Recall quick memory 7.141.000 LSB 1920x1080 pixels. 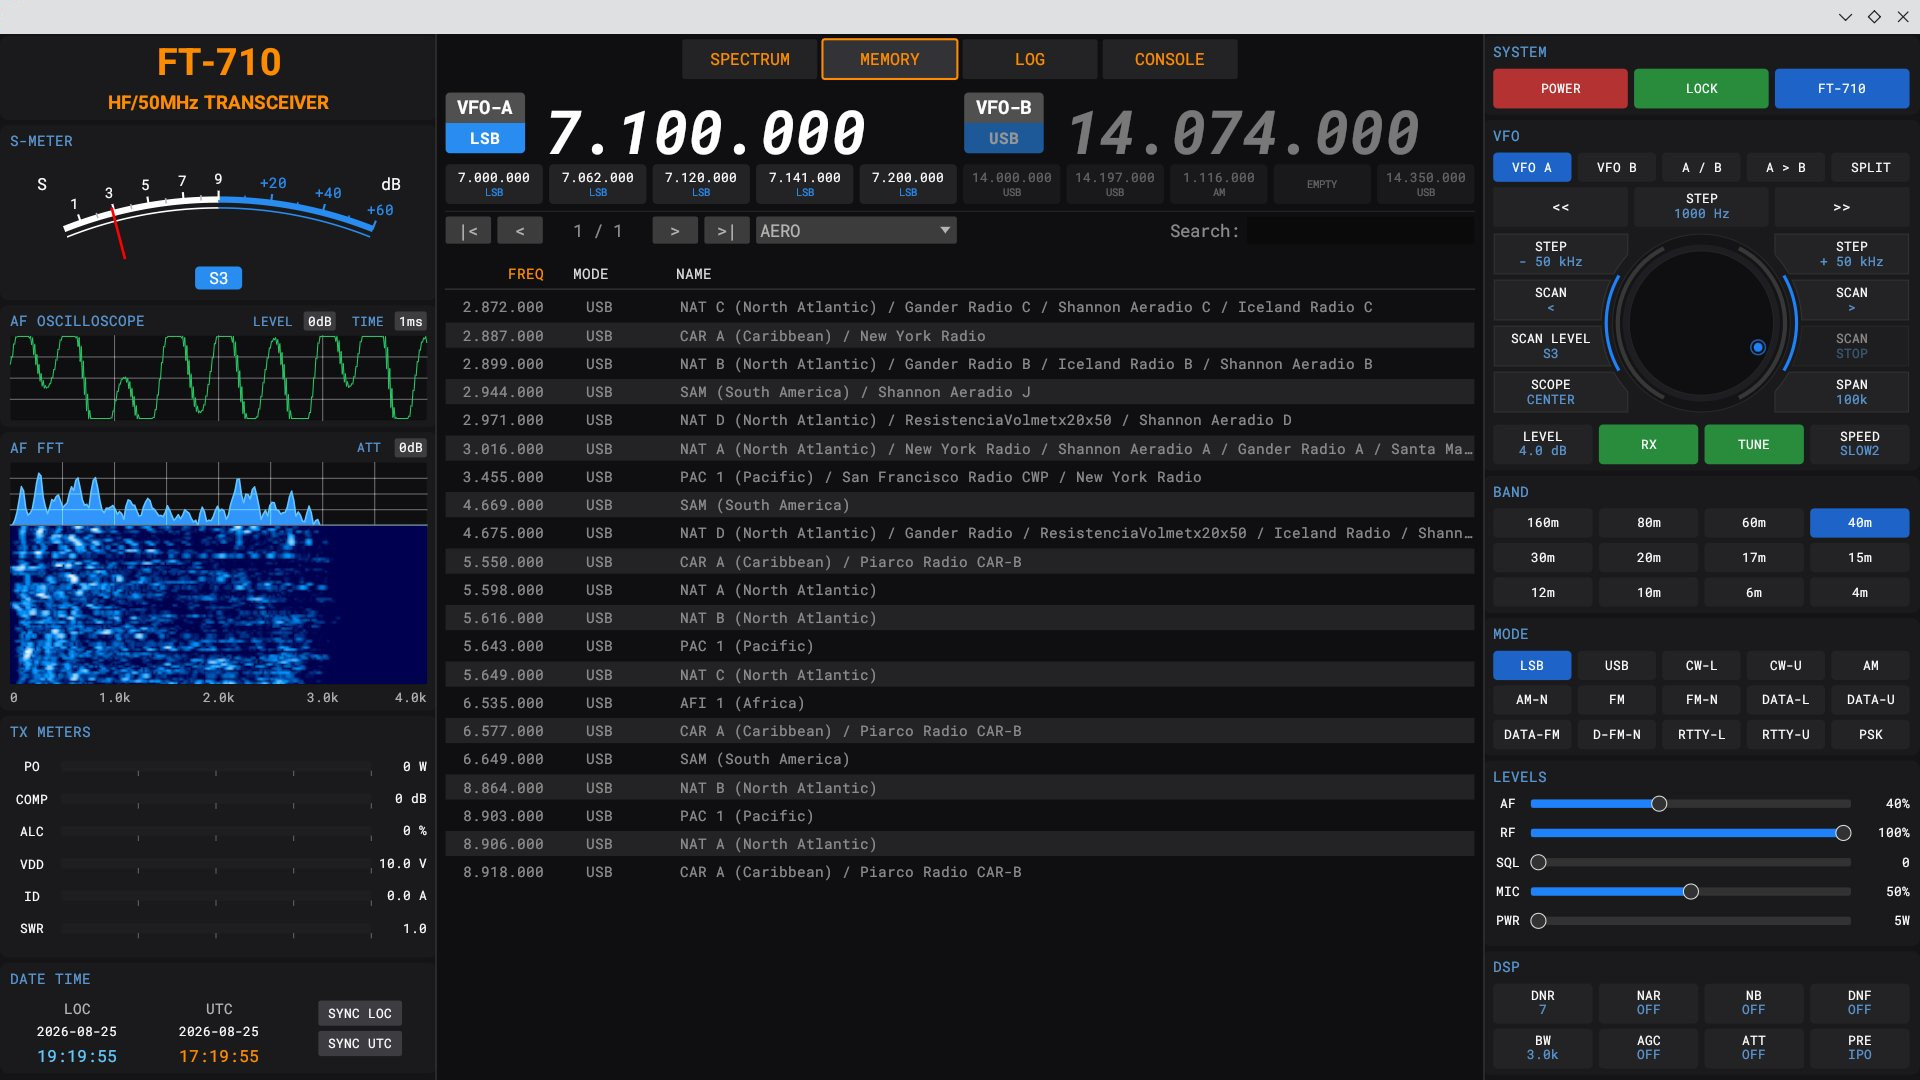pyautogui.click(x=804, y=184)
